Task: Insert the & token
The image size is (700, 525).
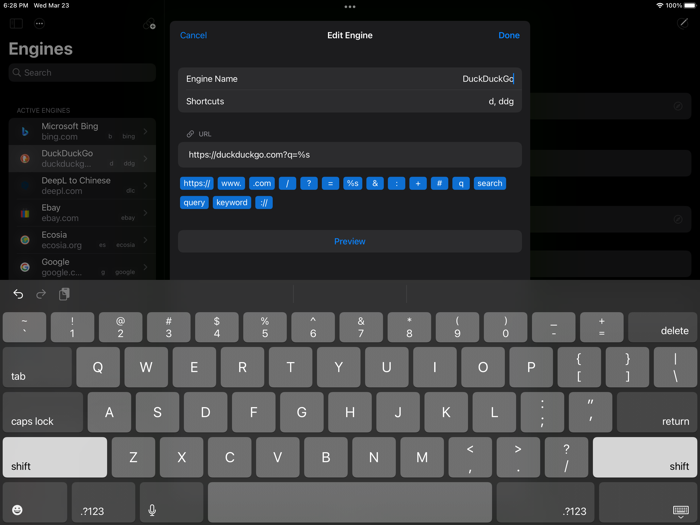Action: pyautogui.click(x=375, y=183)
